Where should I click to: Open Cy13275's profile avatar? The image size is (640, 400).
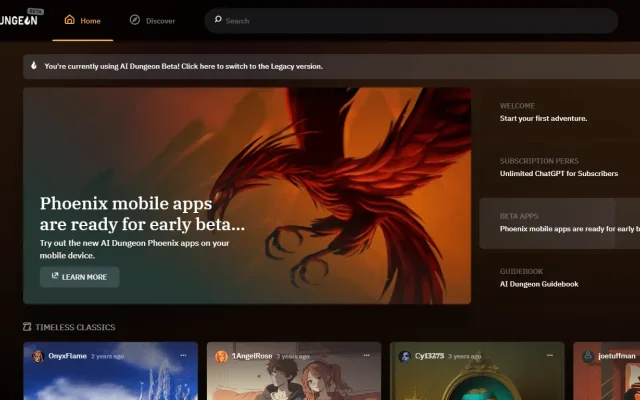coord(404,356)
